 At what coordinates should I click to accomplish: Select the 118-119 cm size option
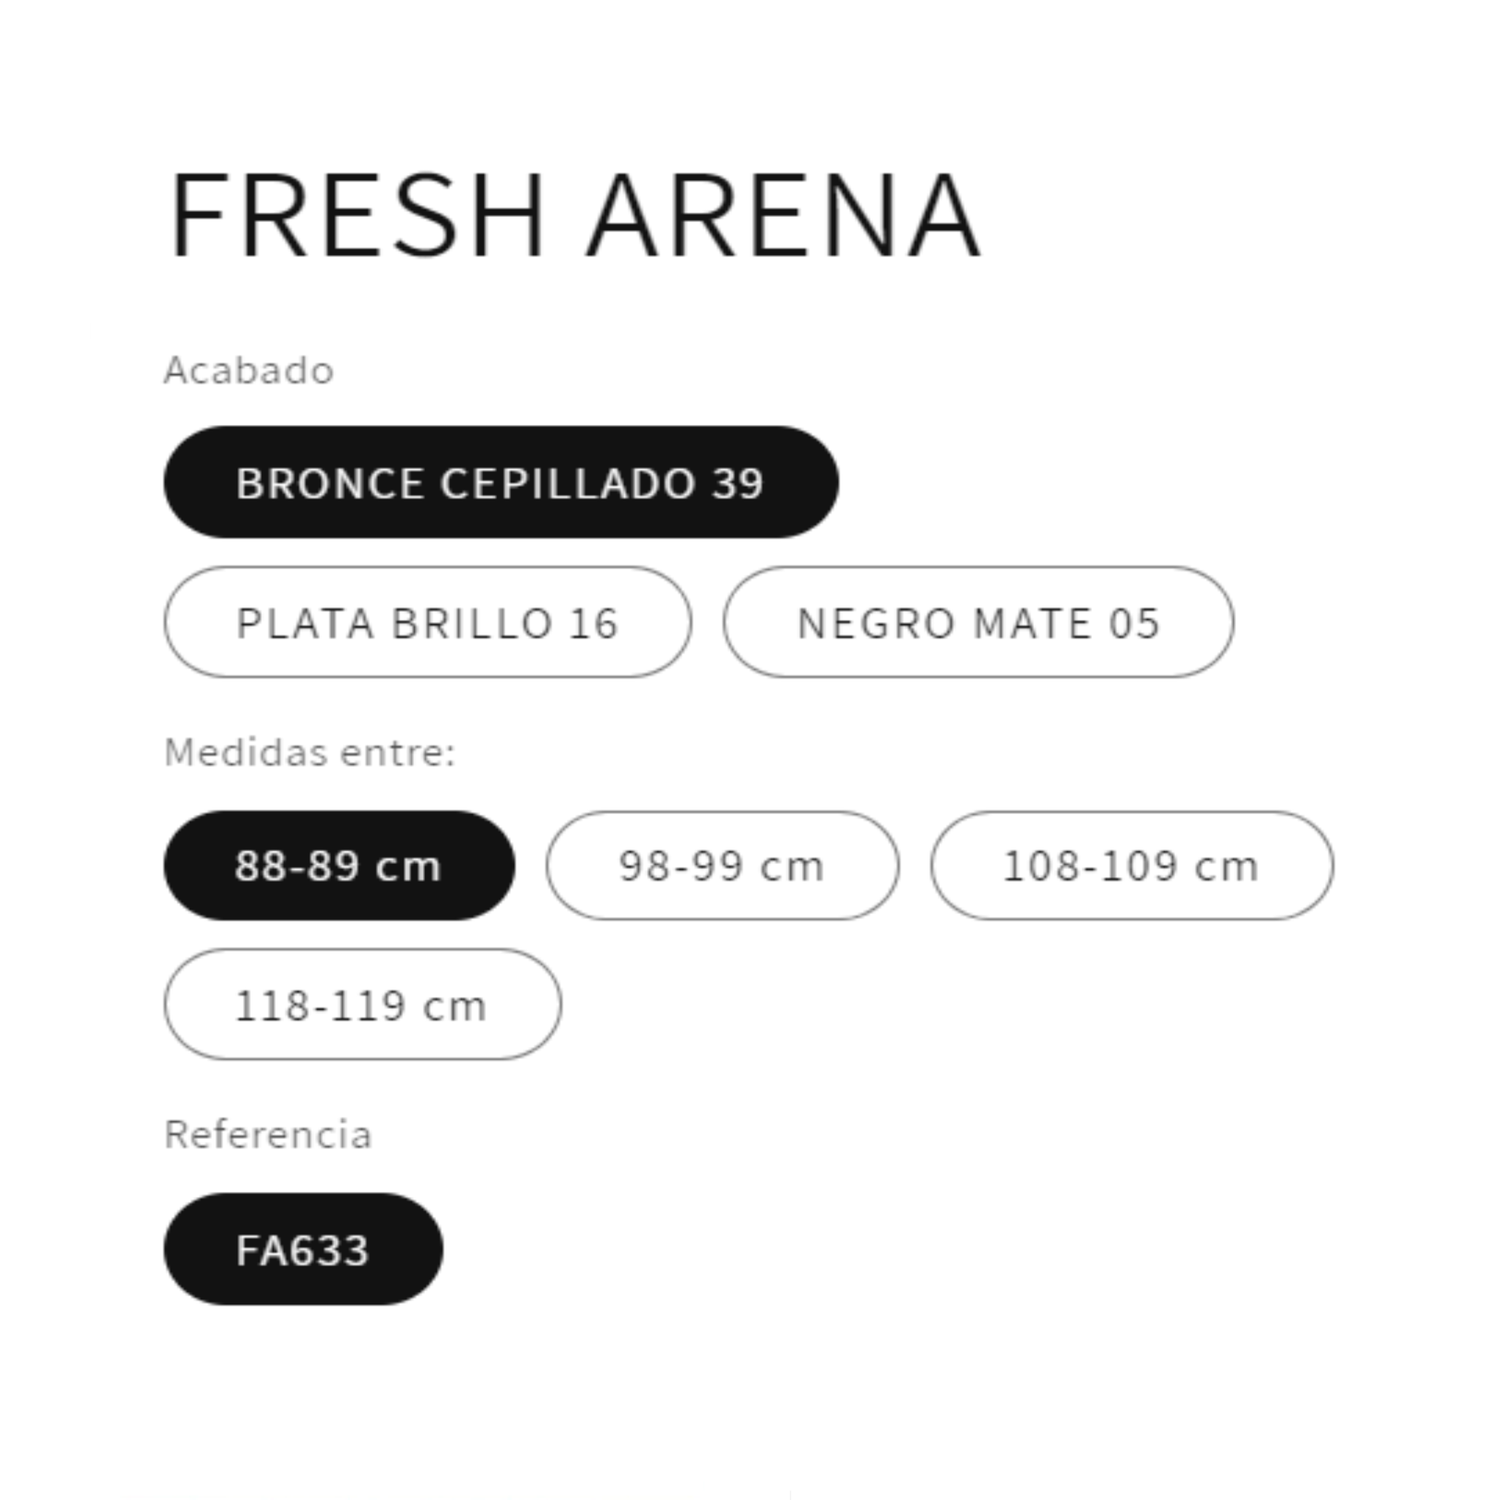click(362, 1004)
